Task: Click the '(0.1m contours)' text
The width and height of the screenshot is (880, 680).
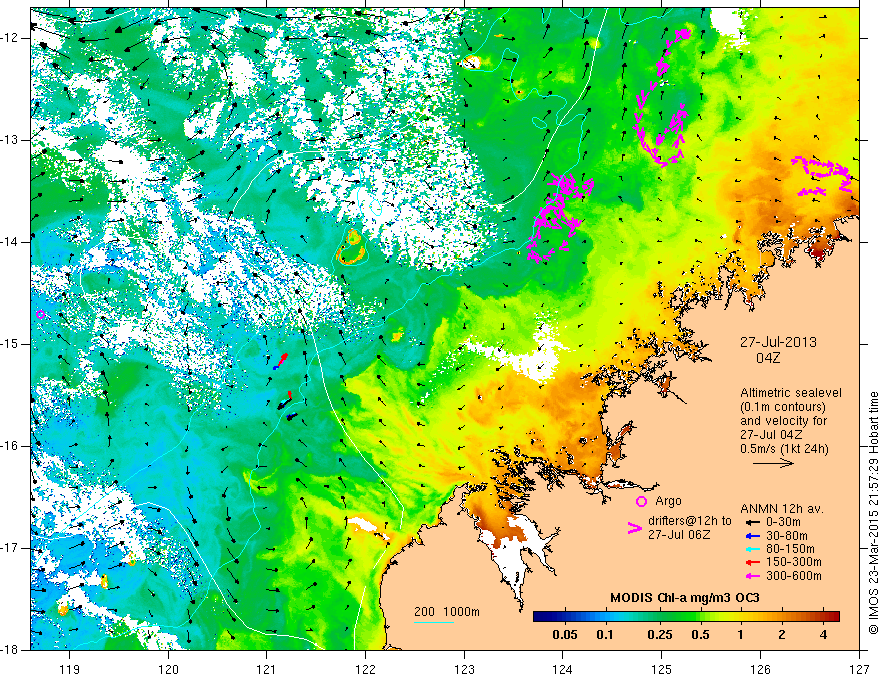Action: coord(784,407)
